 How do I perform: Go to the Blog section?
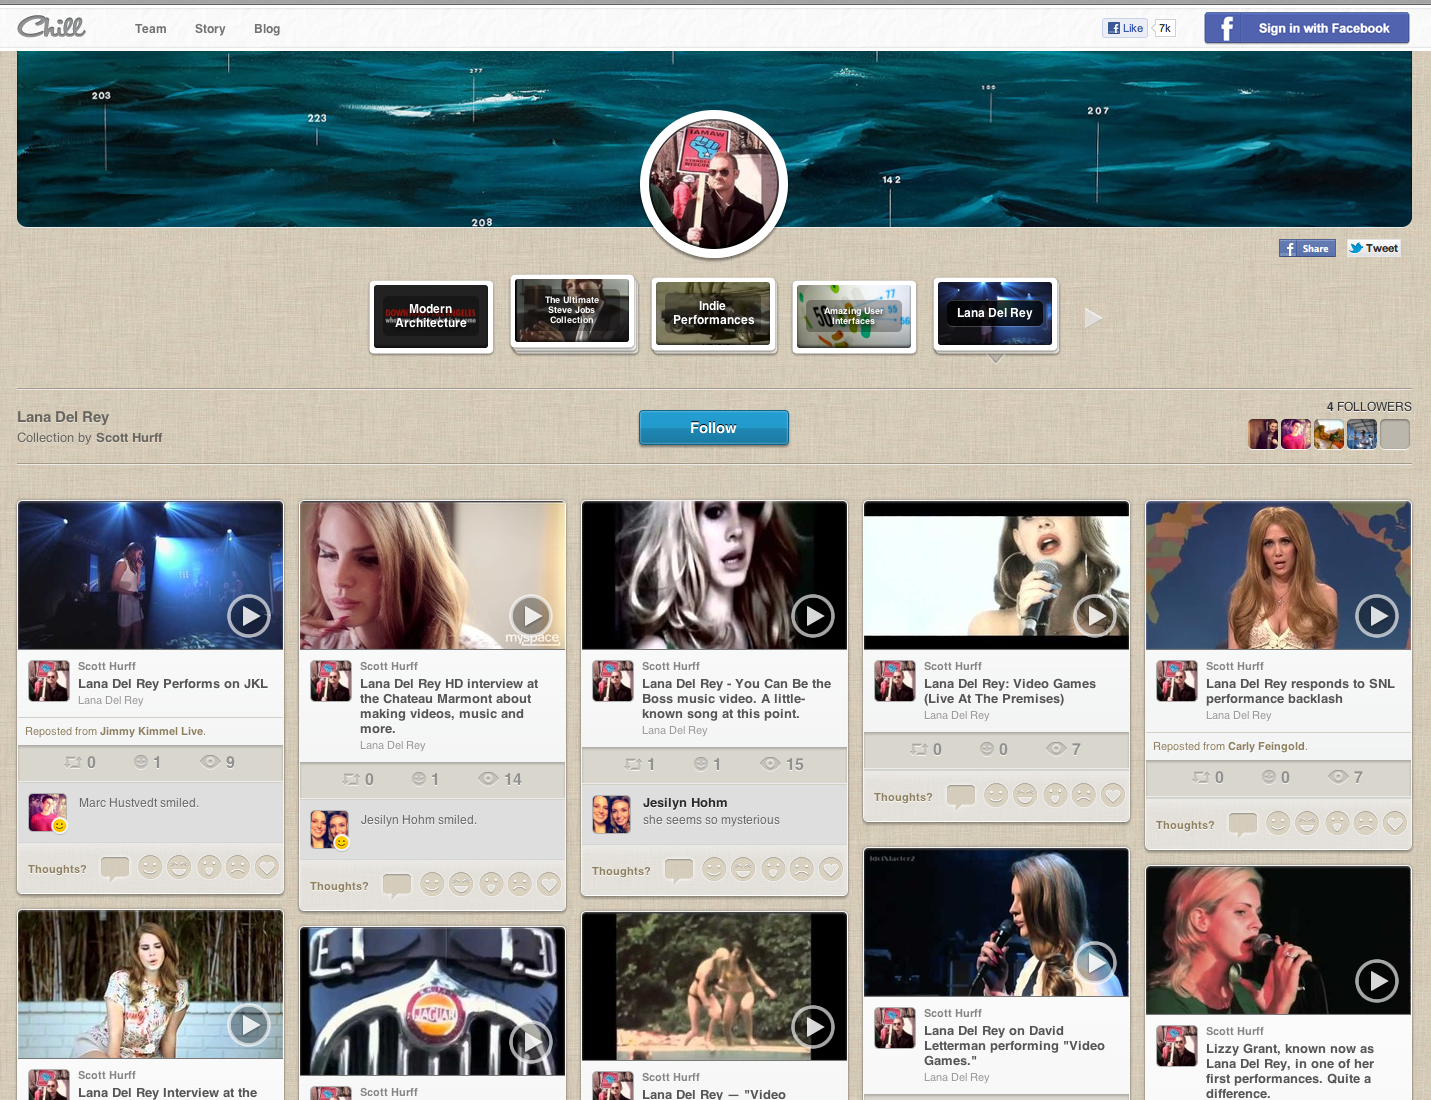[x=266, y=28]
